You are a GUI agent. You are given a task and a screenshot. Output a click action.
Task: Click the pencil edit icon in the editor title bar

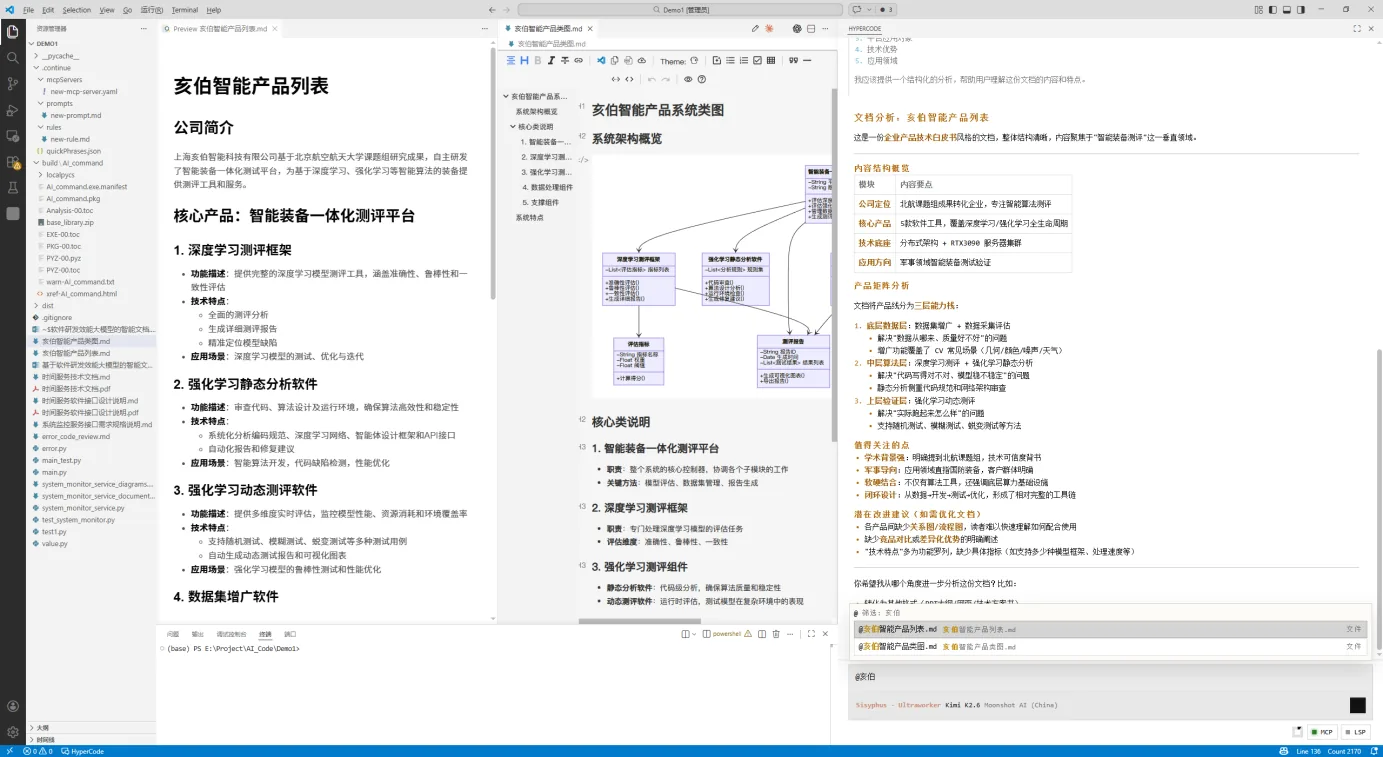click(756, 29)
